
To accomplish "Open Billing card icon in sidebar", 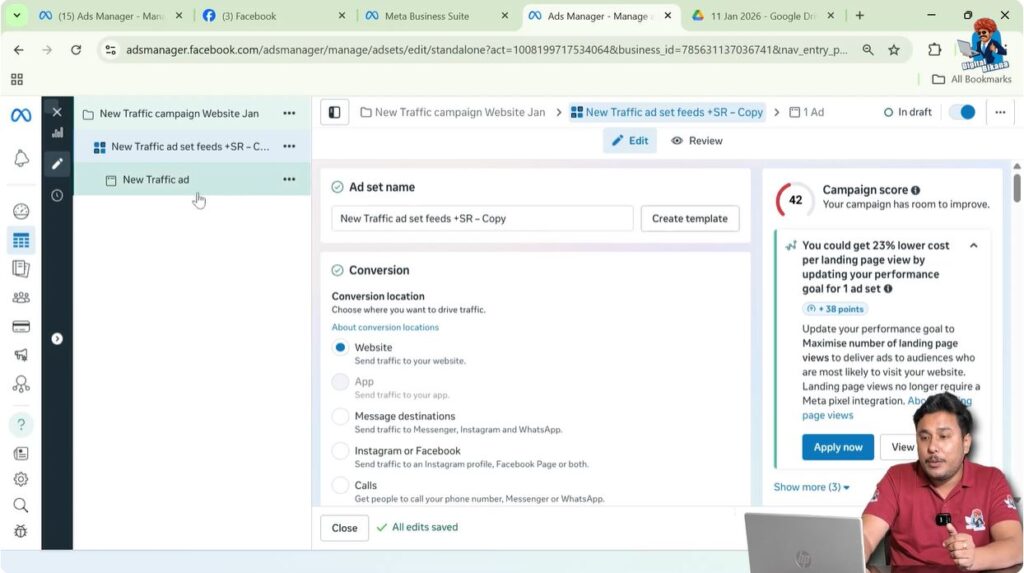I will 21,326.
